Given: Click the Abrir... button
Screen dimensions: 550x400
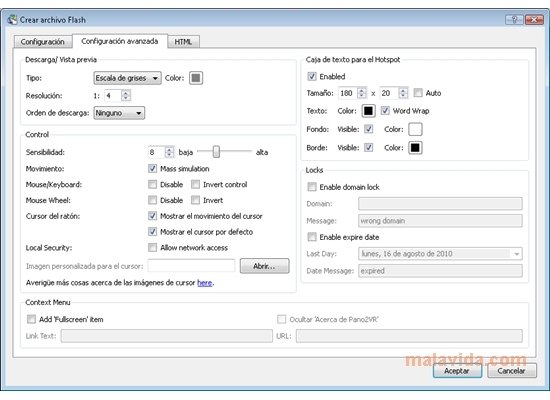Looking at the screenshot, I should (x=264, y=266).
